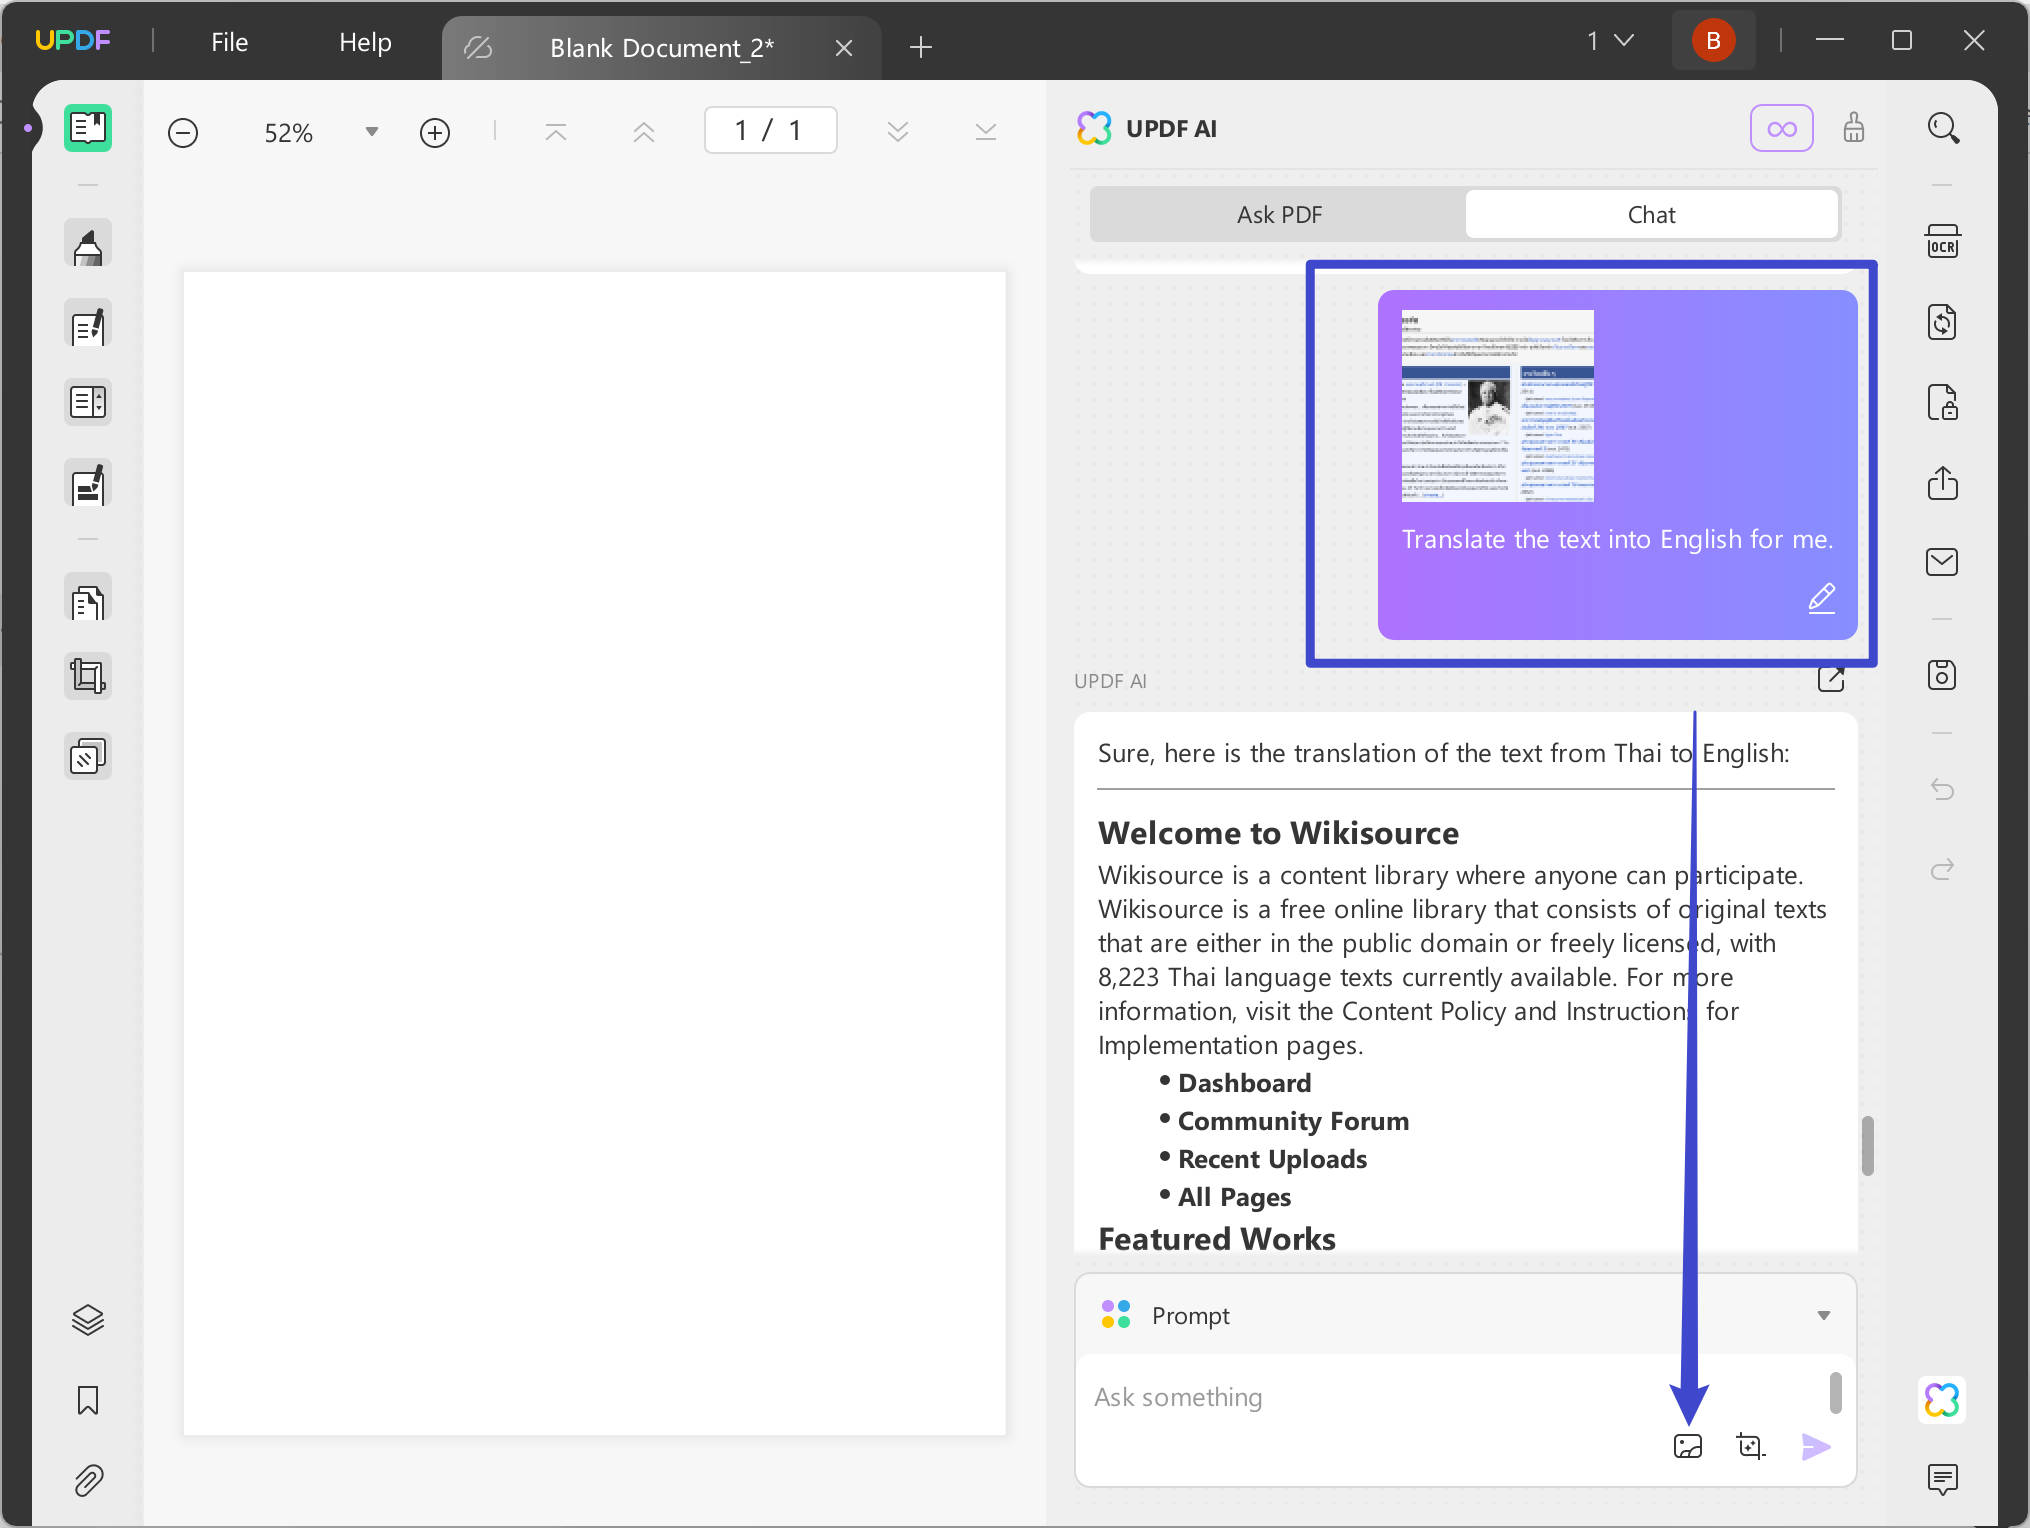Expand the zoom percentage dropdown
Image resolution: width=2030 pixels, height=1528 pixels.
[372, 132]
